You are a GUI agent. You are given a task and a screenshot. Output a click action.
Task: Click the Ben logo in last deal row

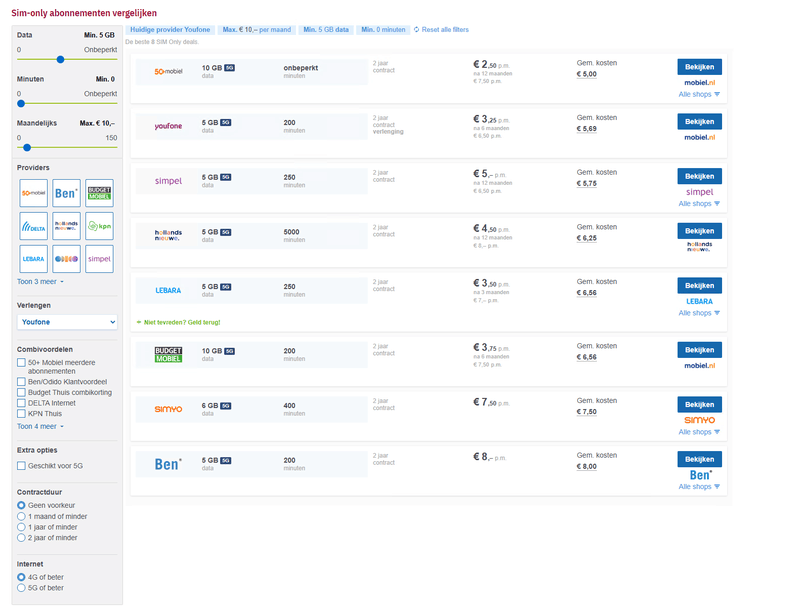(168, 464)
